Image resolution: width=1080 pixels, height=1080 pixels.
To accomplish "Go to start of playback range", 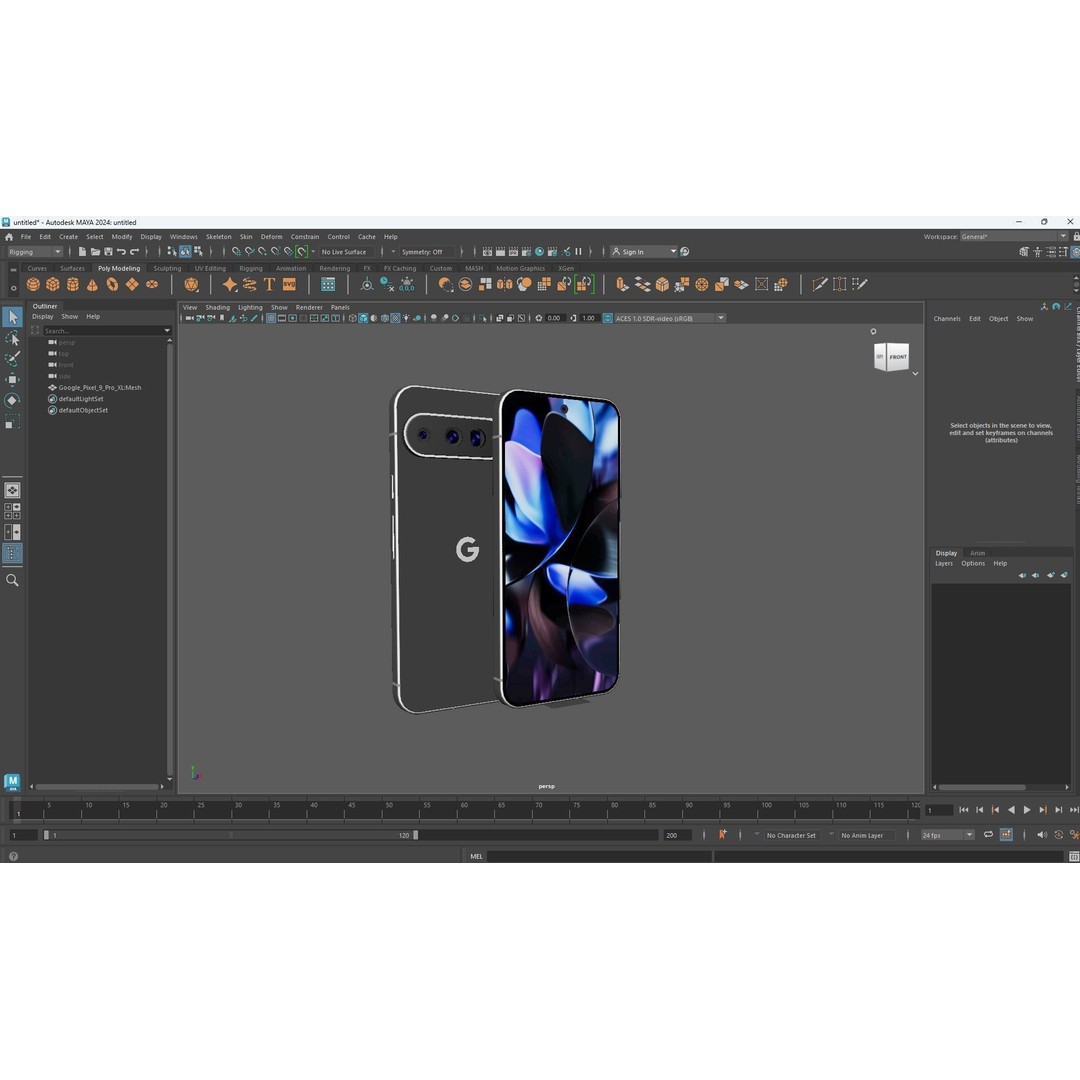I will [964, 810].
